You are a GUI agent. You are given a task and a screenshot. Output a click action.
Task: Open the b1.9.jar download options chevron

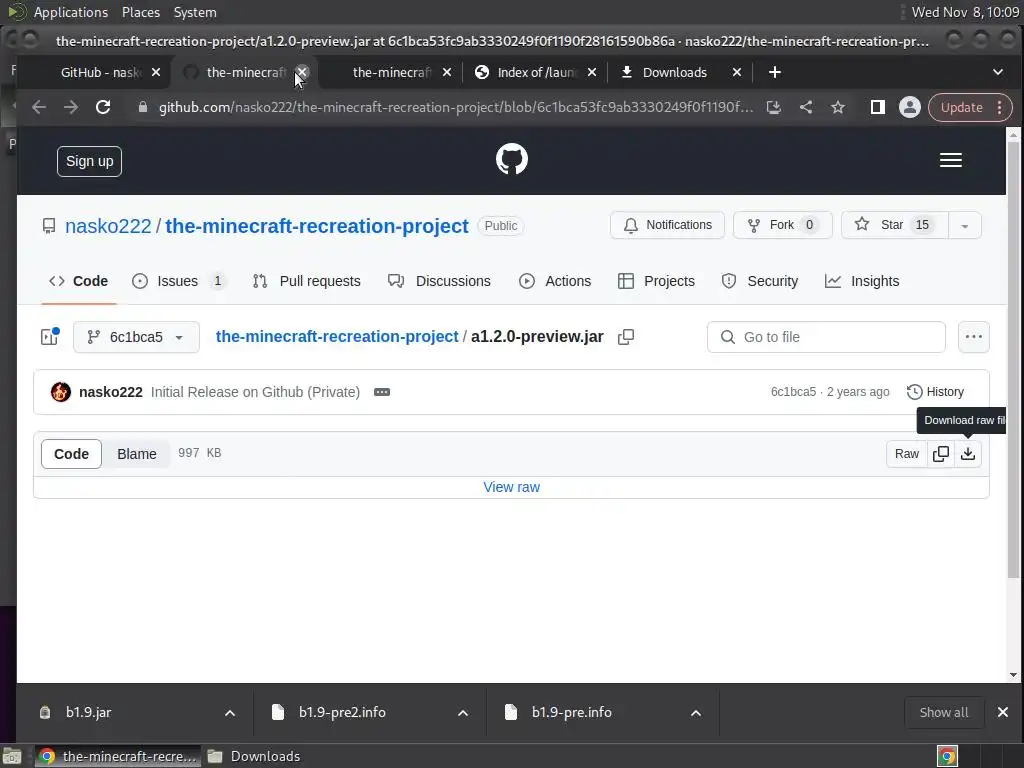pos(230,713)
